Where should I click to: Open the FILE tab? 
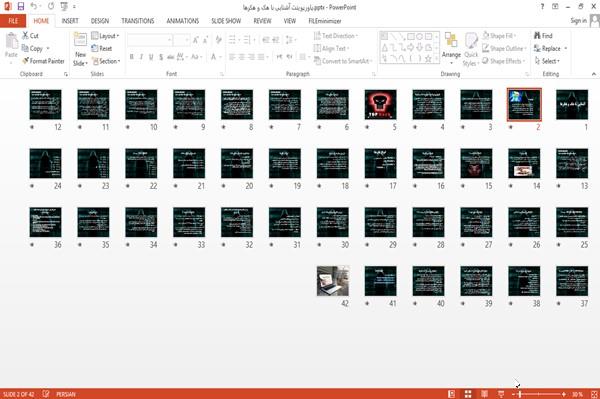tap(13, 21)
